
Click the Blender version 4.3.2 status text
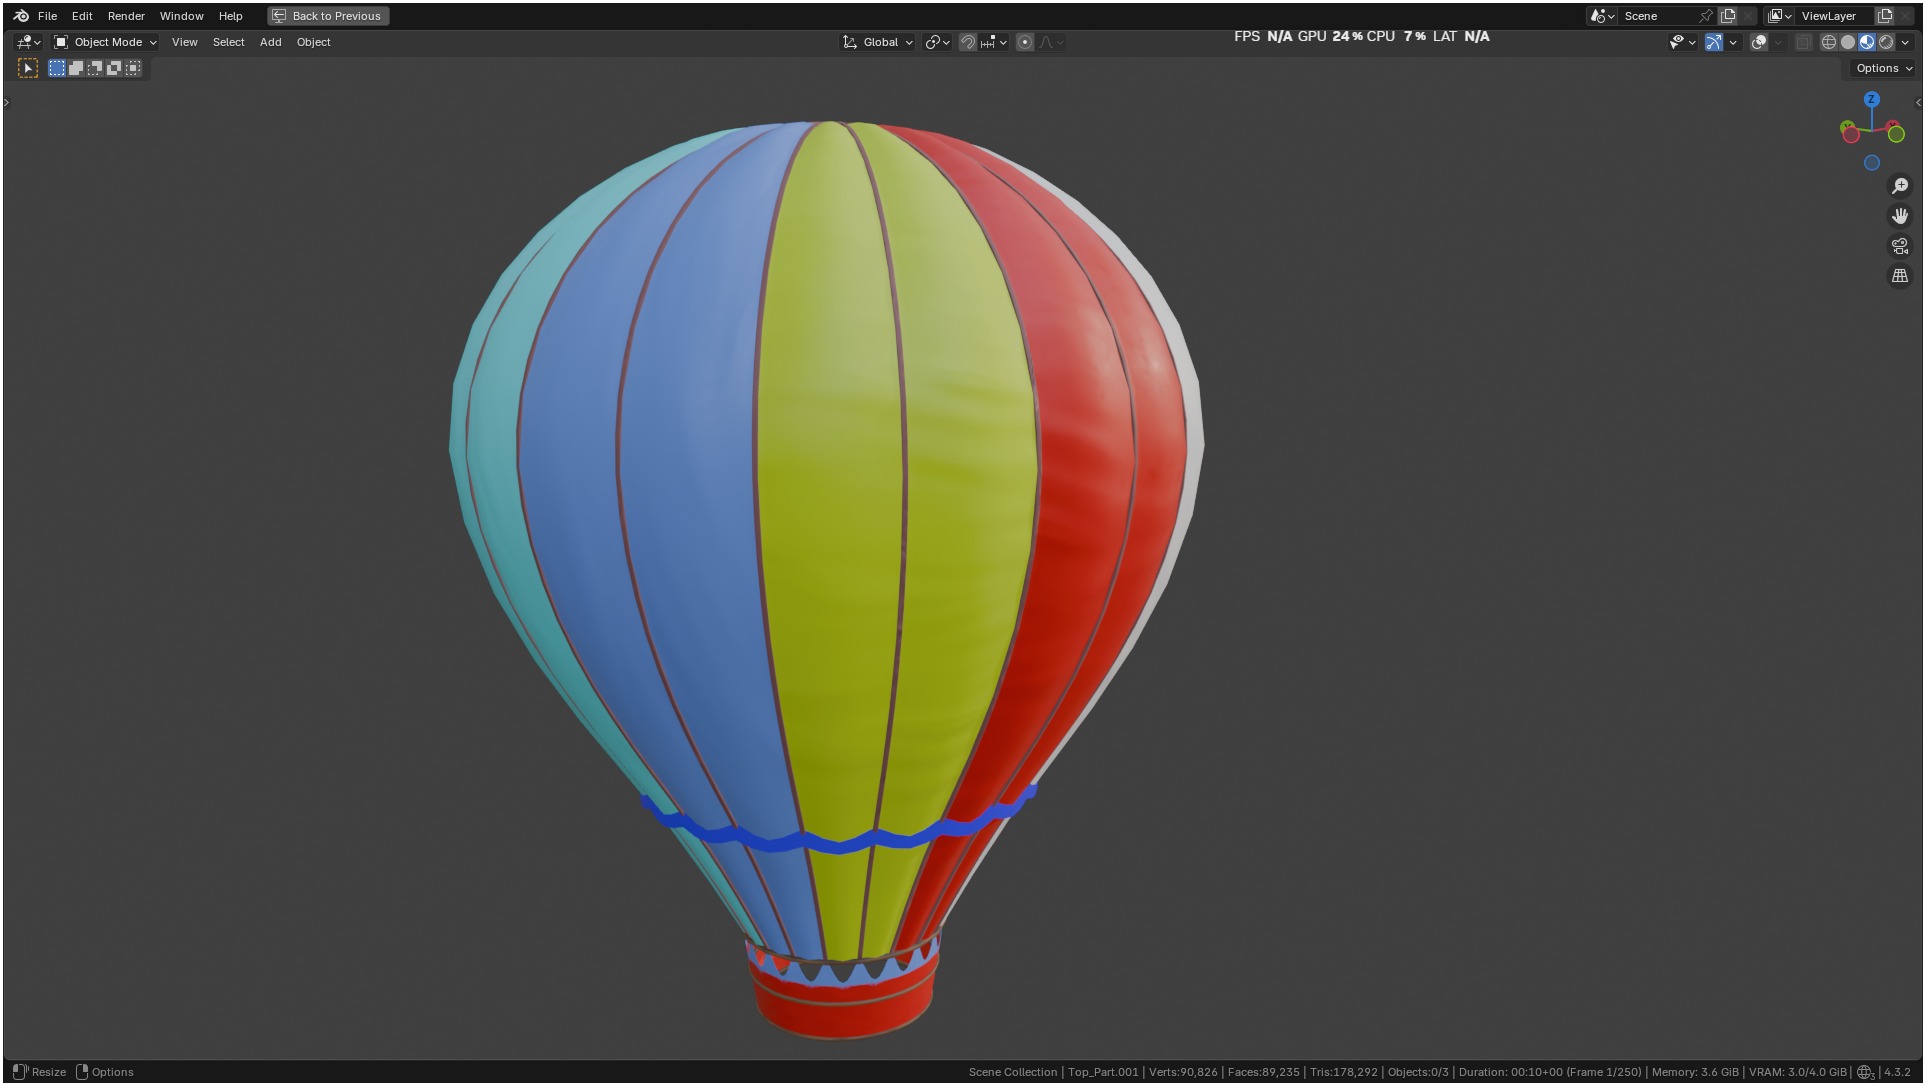[x=1897, y=1072]
